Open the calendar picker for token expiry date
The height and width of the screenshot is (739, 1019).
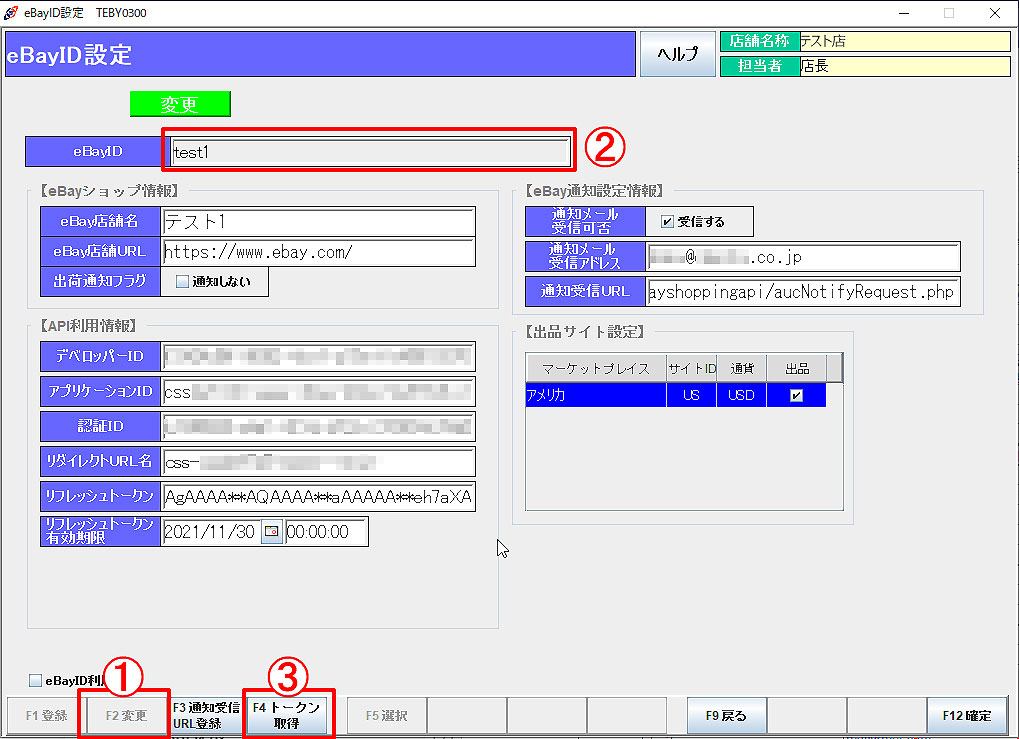pyautogui.click(x=272, y=533)
